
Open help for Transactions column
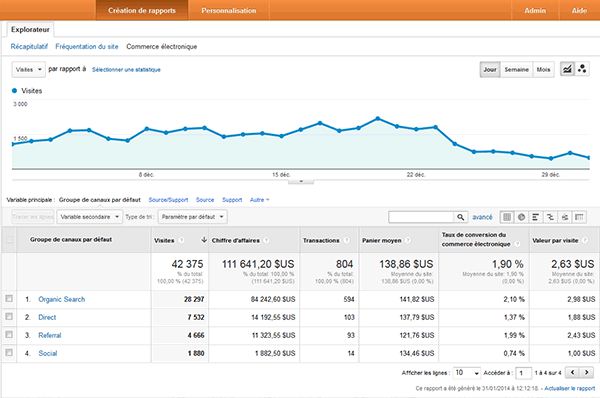tap(346, 240)
